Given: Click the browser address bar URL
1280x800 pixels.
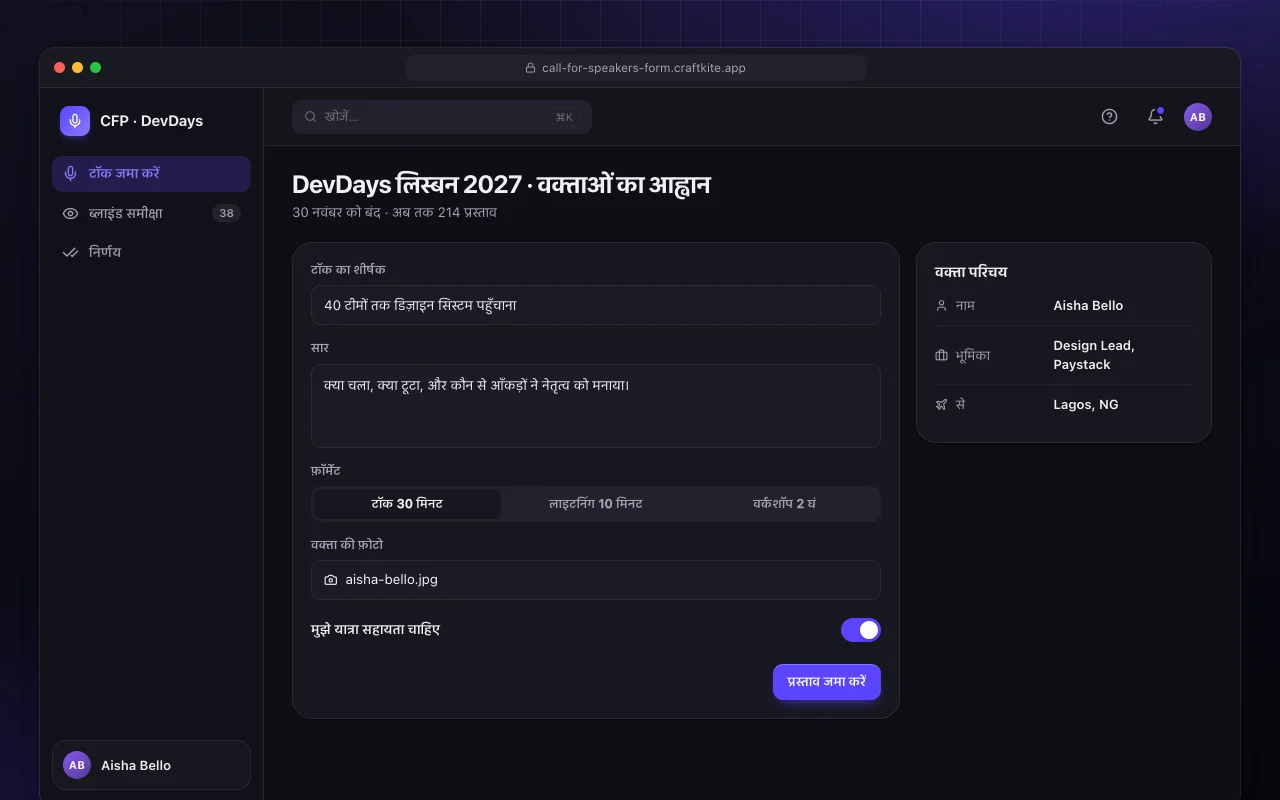Looking at the screenshot, I should coord(636,68).
